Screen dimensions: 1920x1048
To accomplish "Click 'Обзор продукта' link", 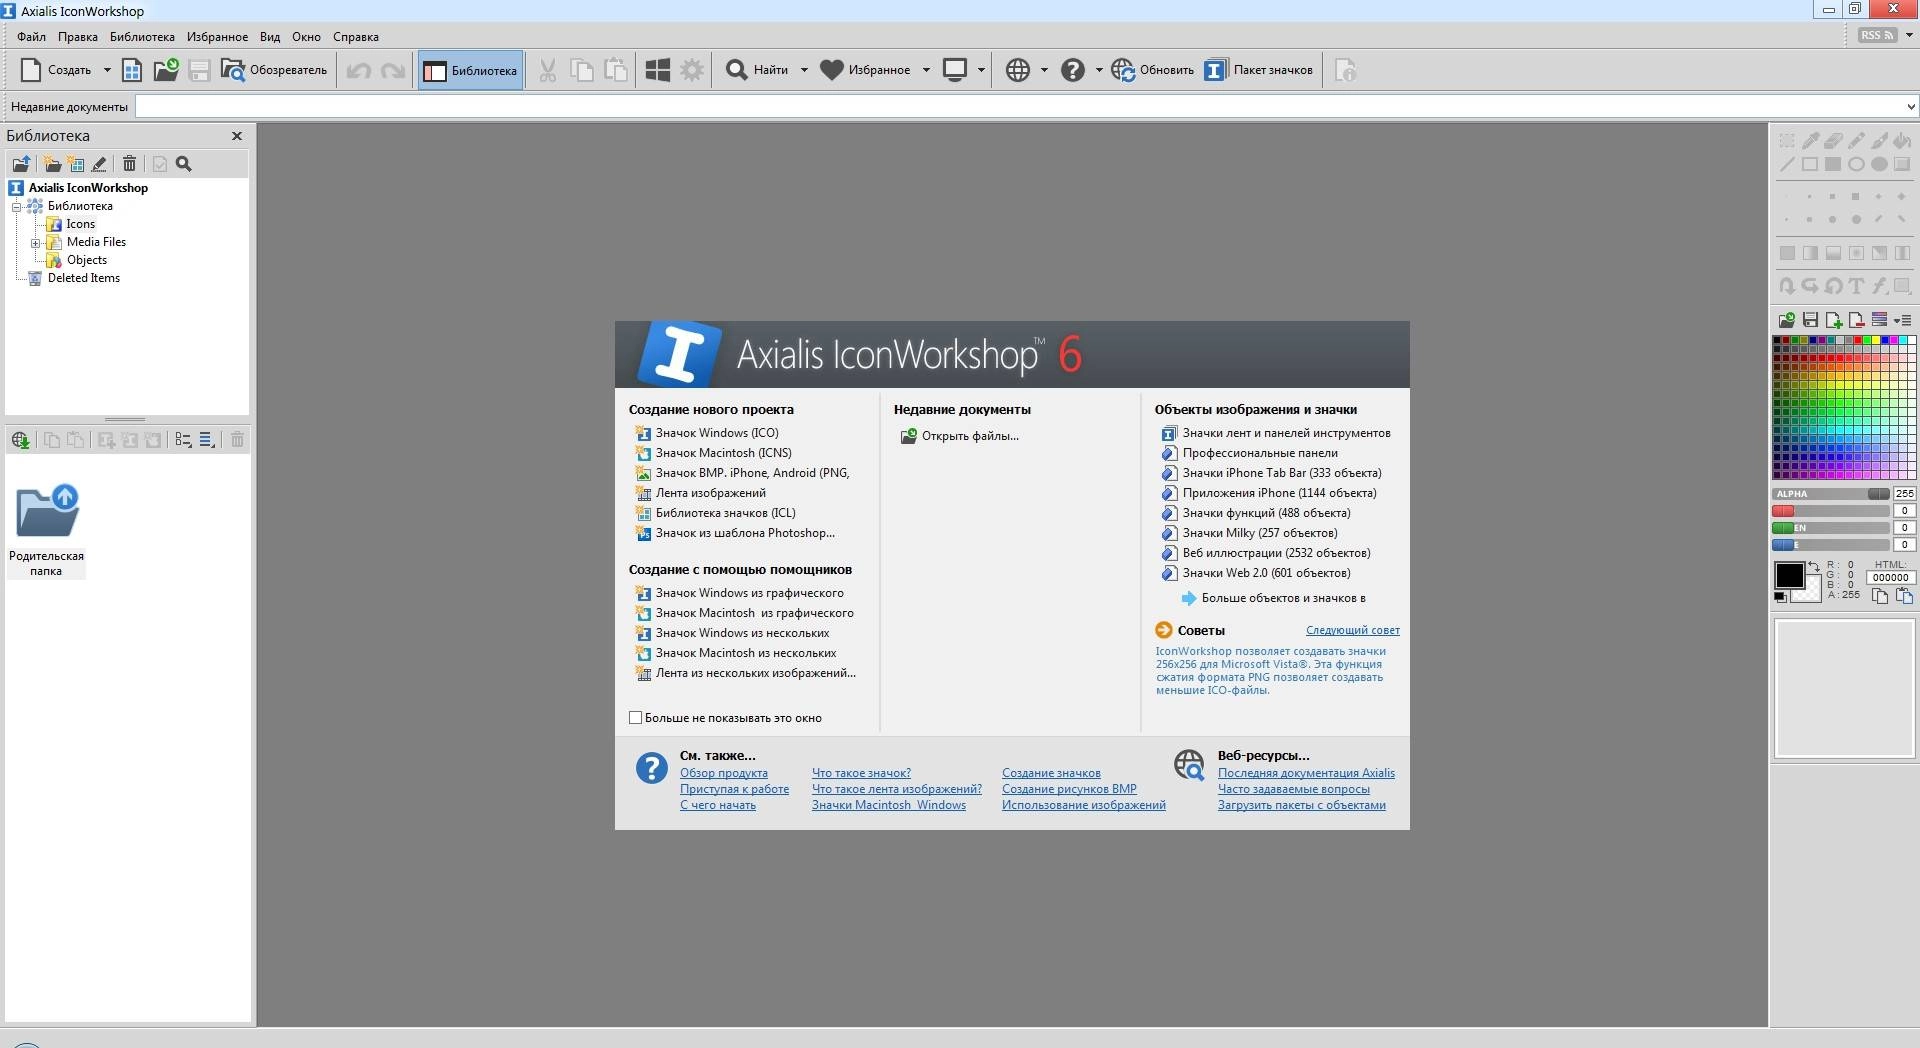I will coord(724,773).
